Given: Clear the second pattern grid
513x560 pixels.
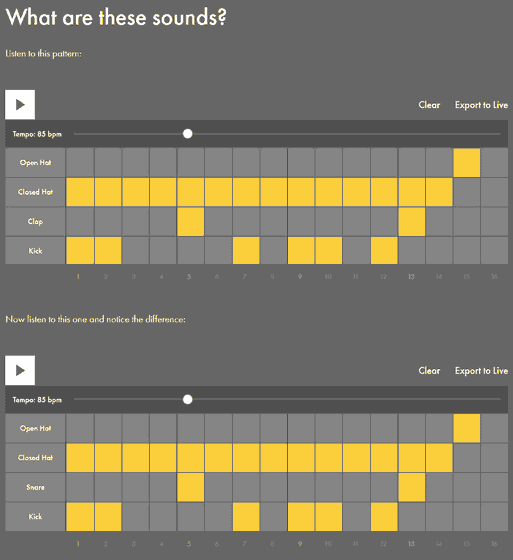Looking at the screenshot, I should click(x=429, y=370).
